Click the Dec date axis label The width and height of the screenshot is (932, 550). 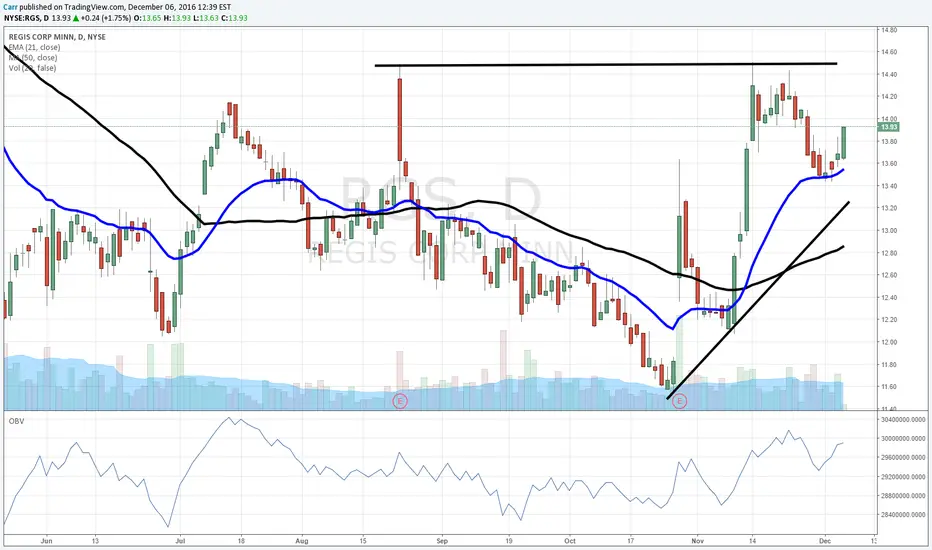[824, 541]
